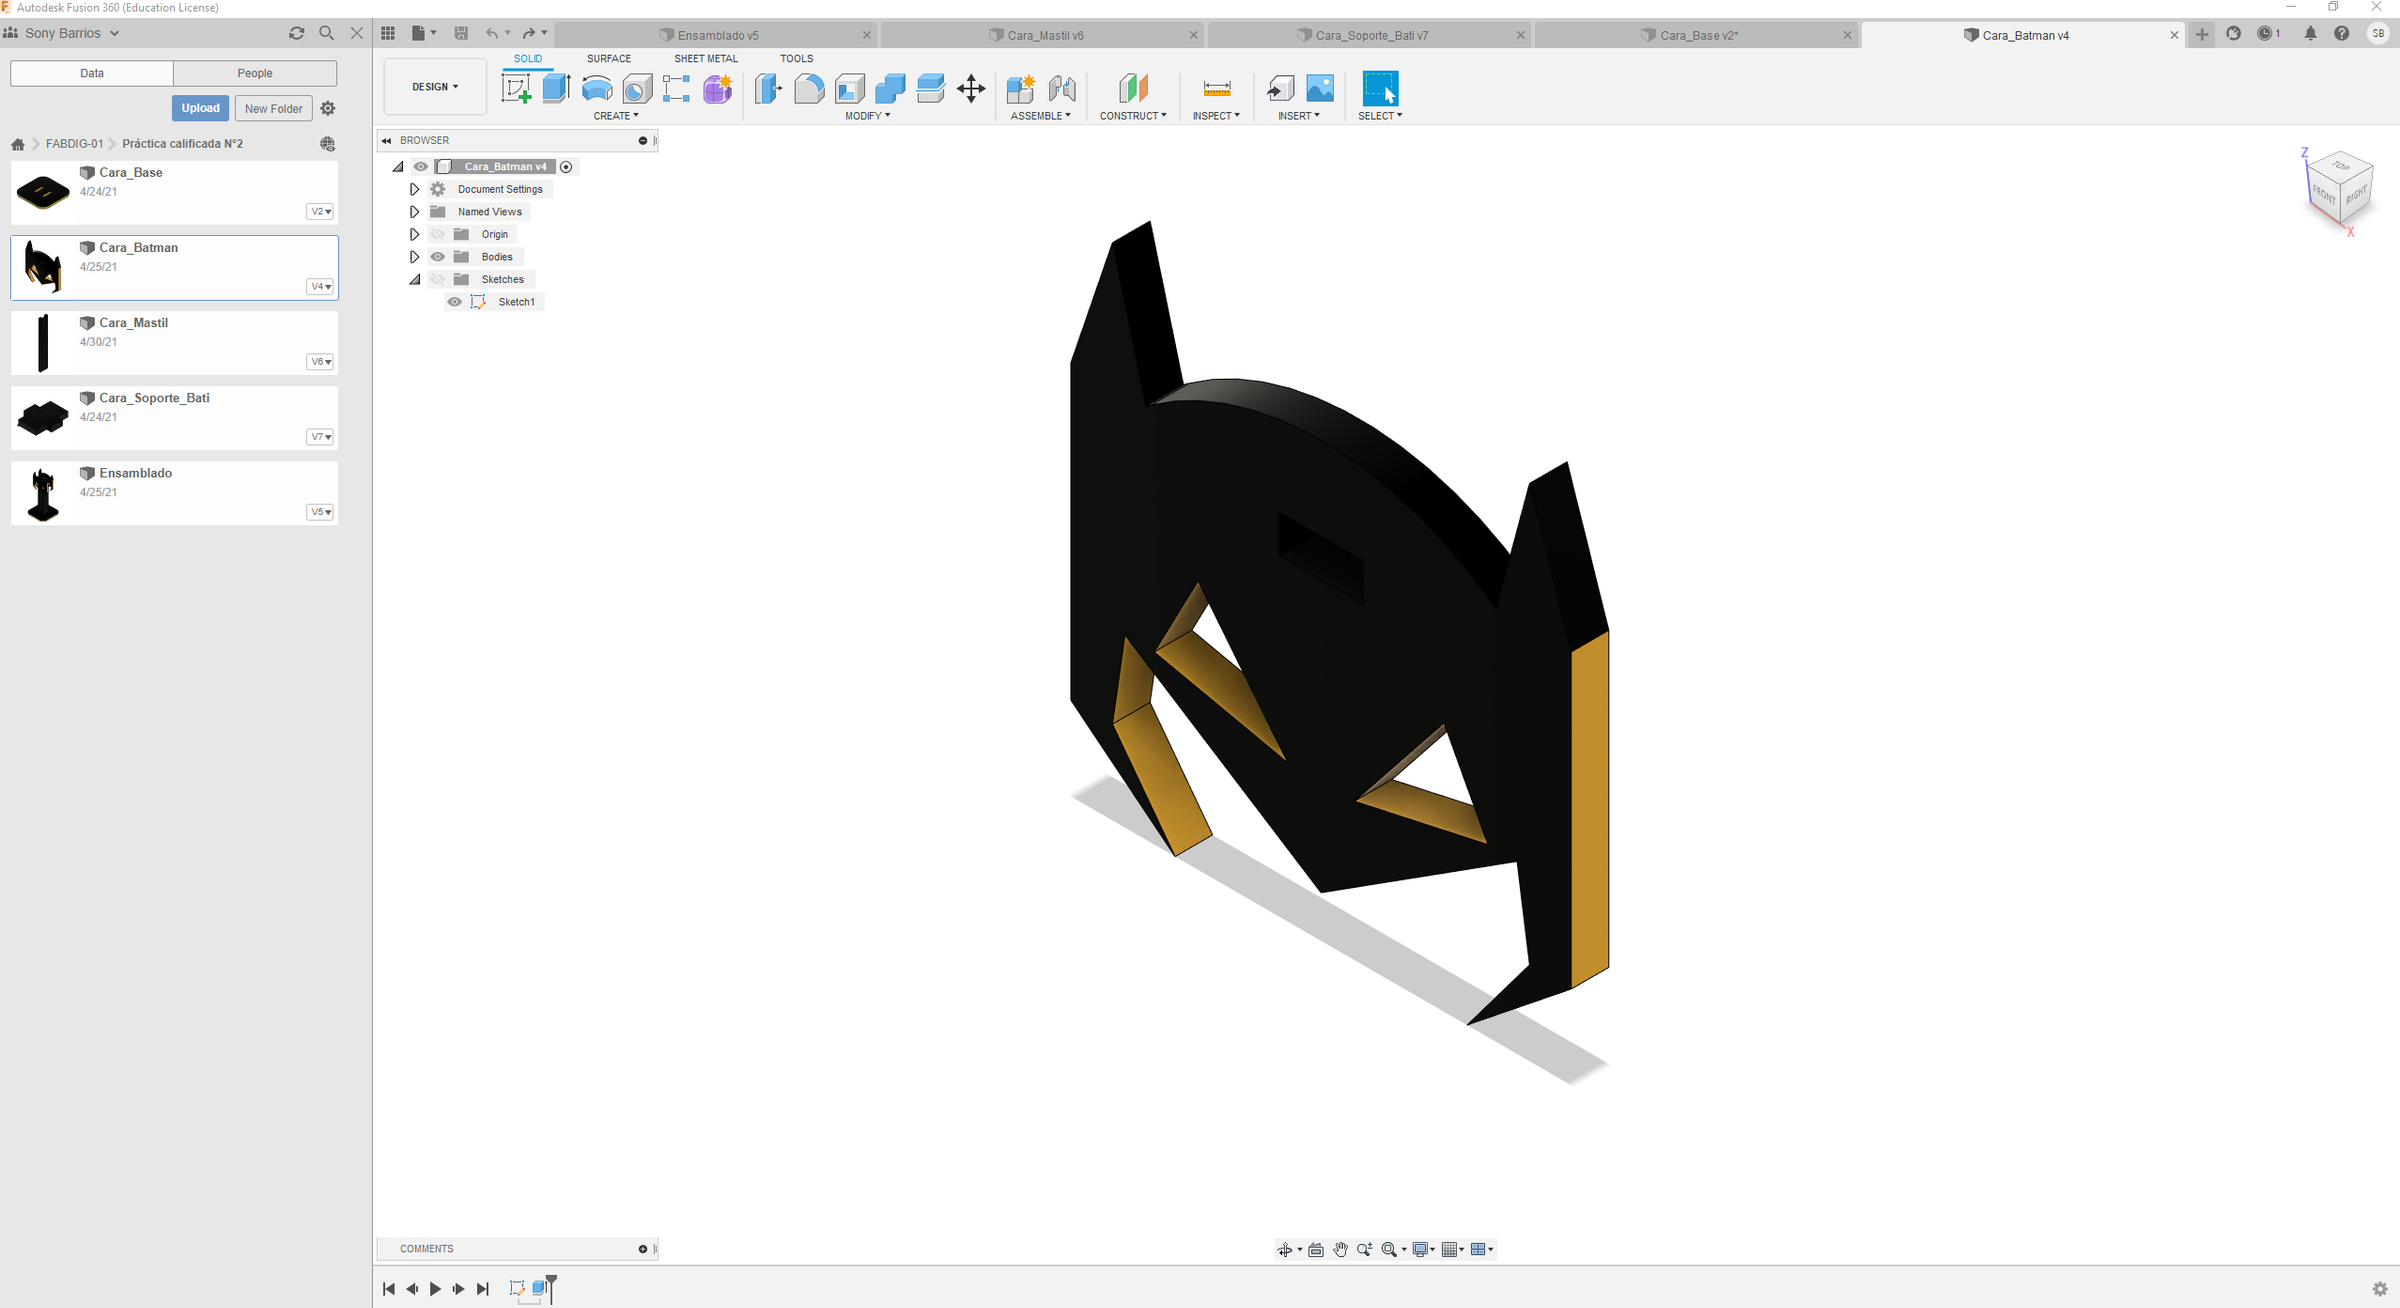Refresh the data panel
2400x1308 pixels.
tap(296, 33)
